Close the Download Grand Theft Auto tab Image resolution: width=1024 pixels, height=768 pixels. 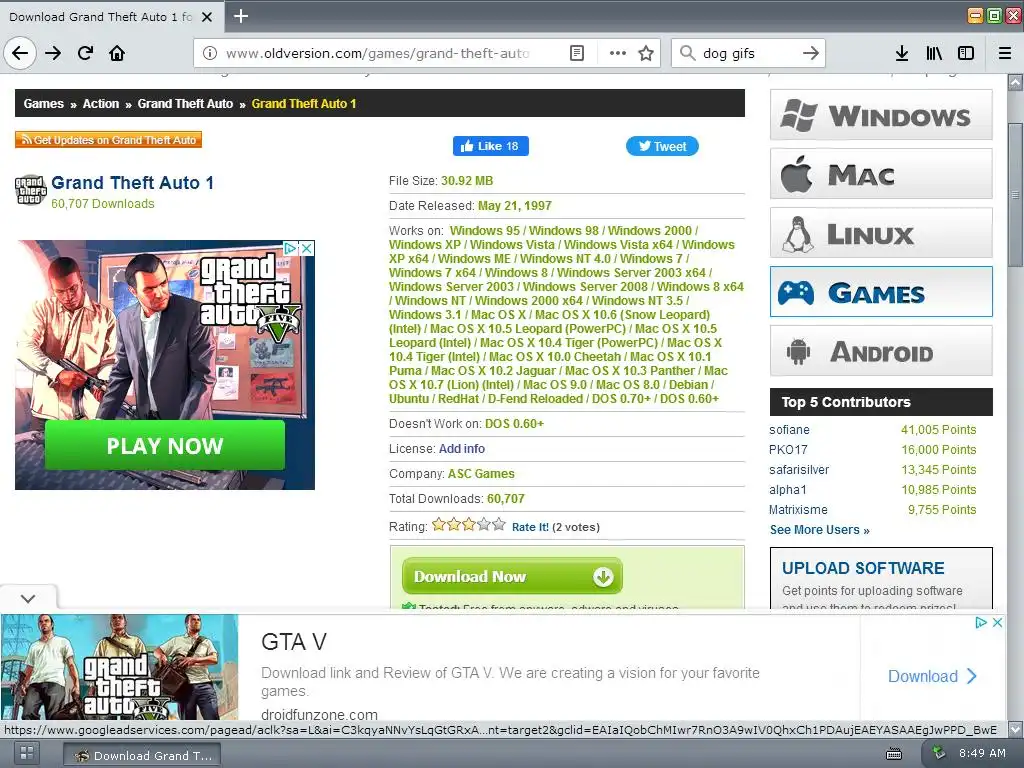[x=206, y=17]
